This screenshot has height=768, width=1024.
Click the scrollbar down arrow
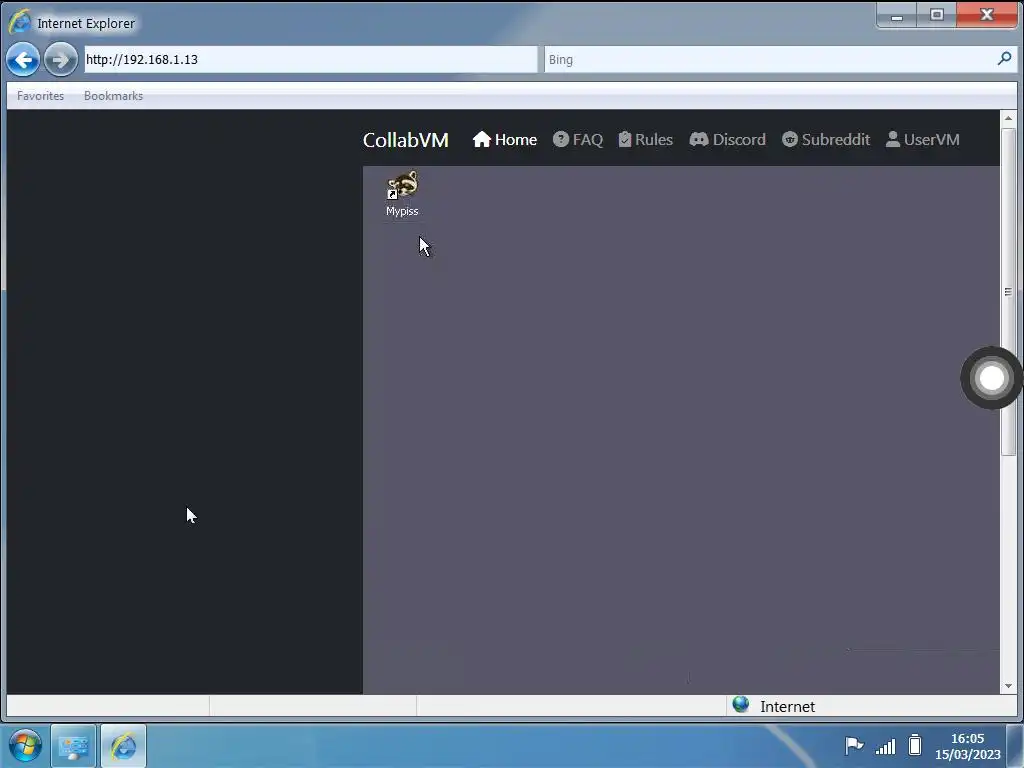[x=1008, y=686]
